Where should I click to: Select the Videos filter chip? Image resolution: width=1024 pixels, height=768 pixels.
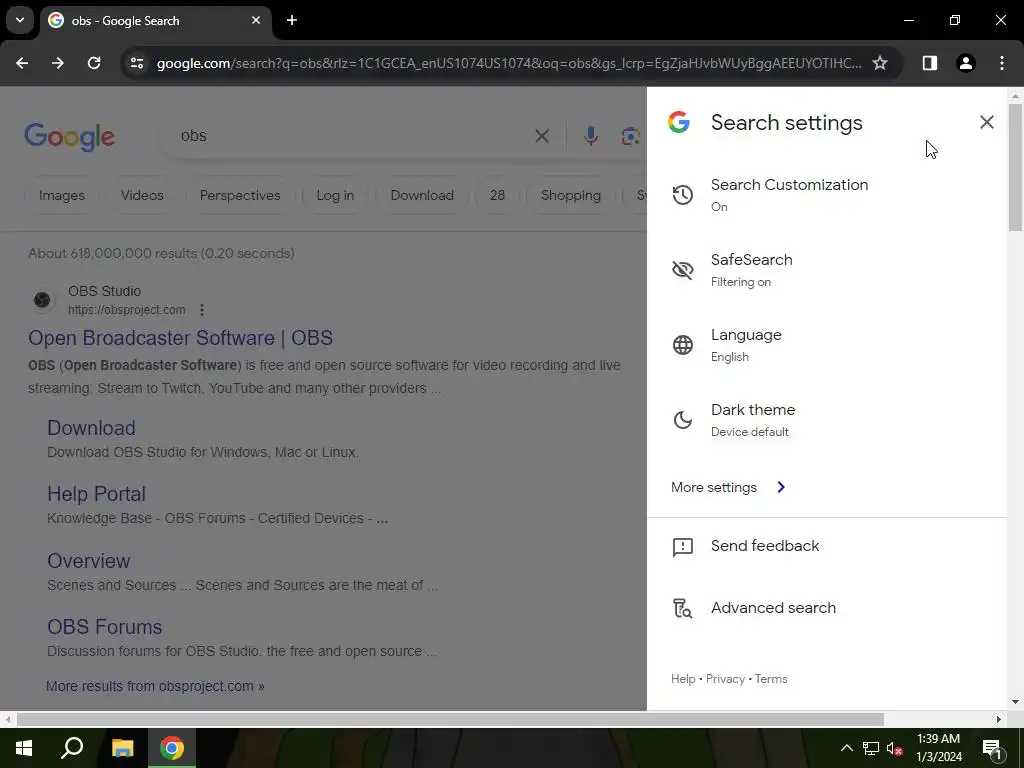click(142, 195)
